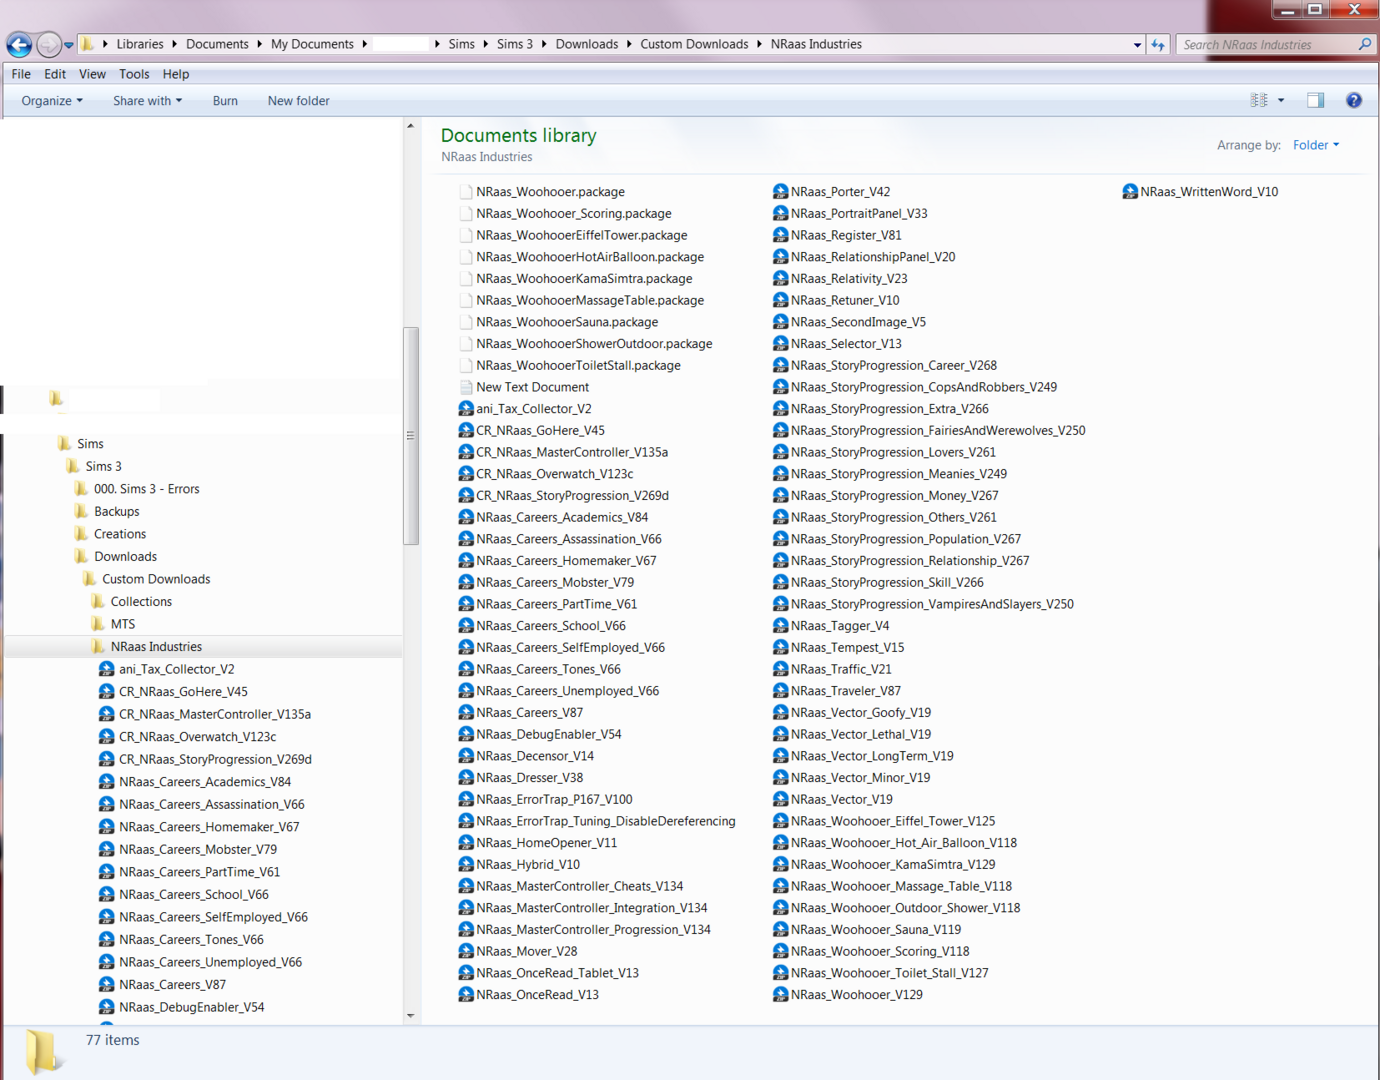Open the Share with dropdown

pos(147,101)
